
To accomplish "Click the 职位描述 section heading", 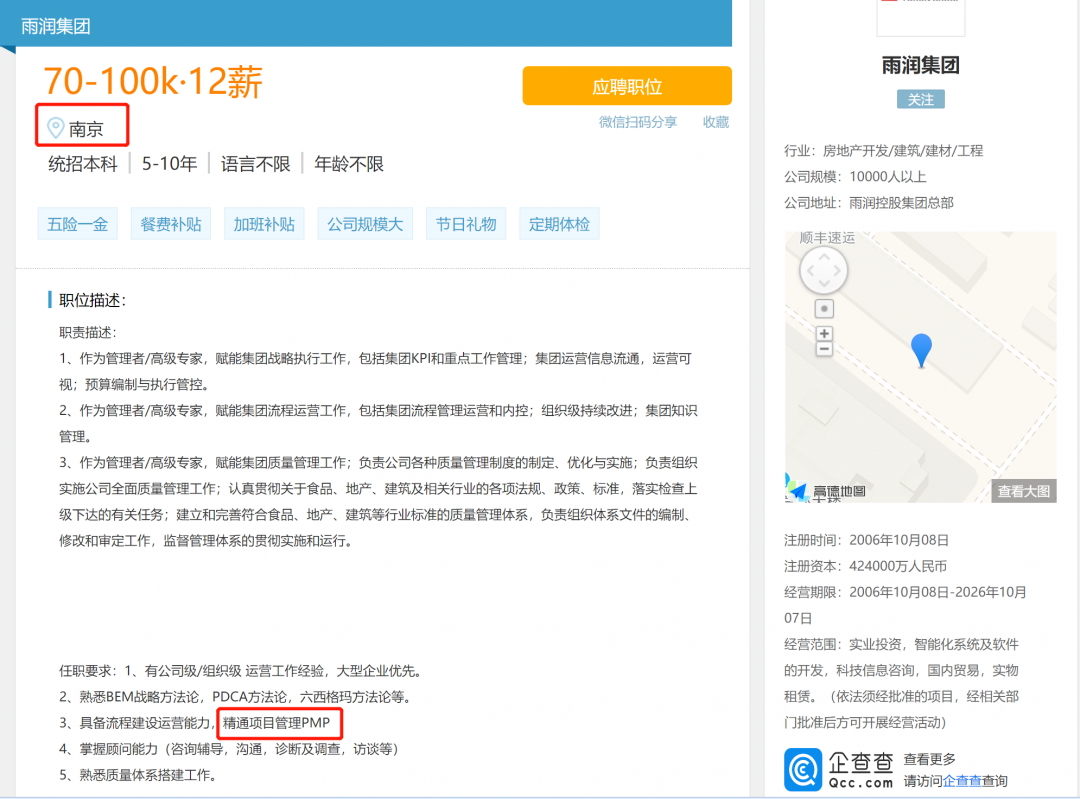I will tap(92, 300).
